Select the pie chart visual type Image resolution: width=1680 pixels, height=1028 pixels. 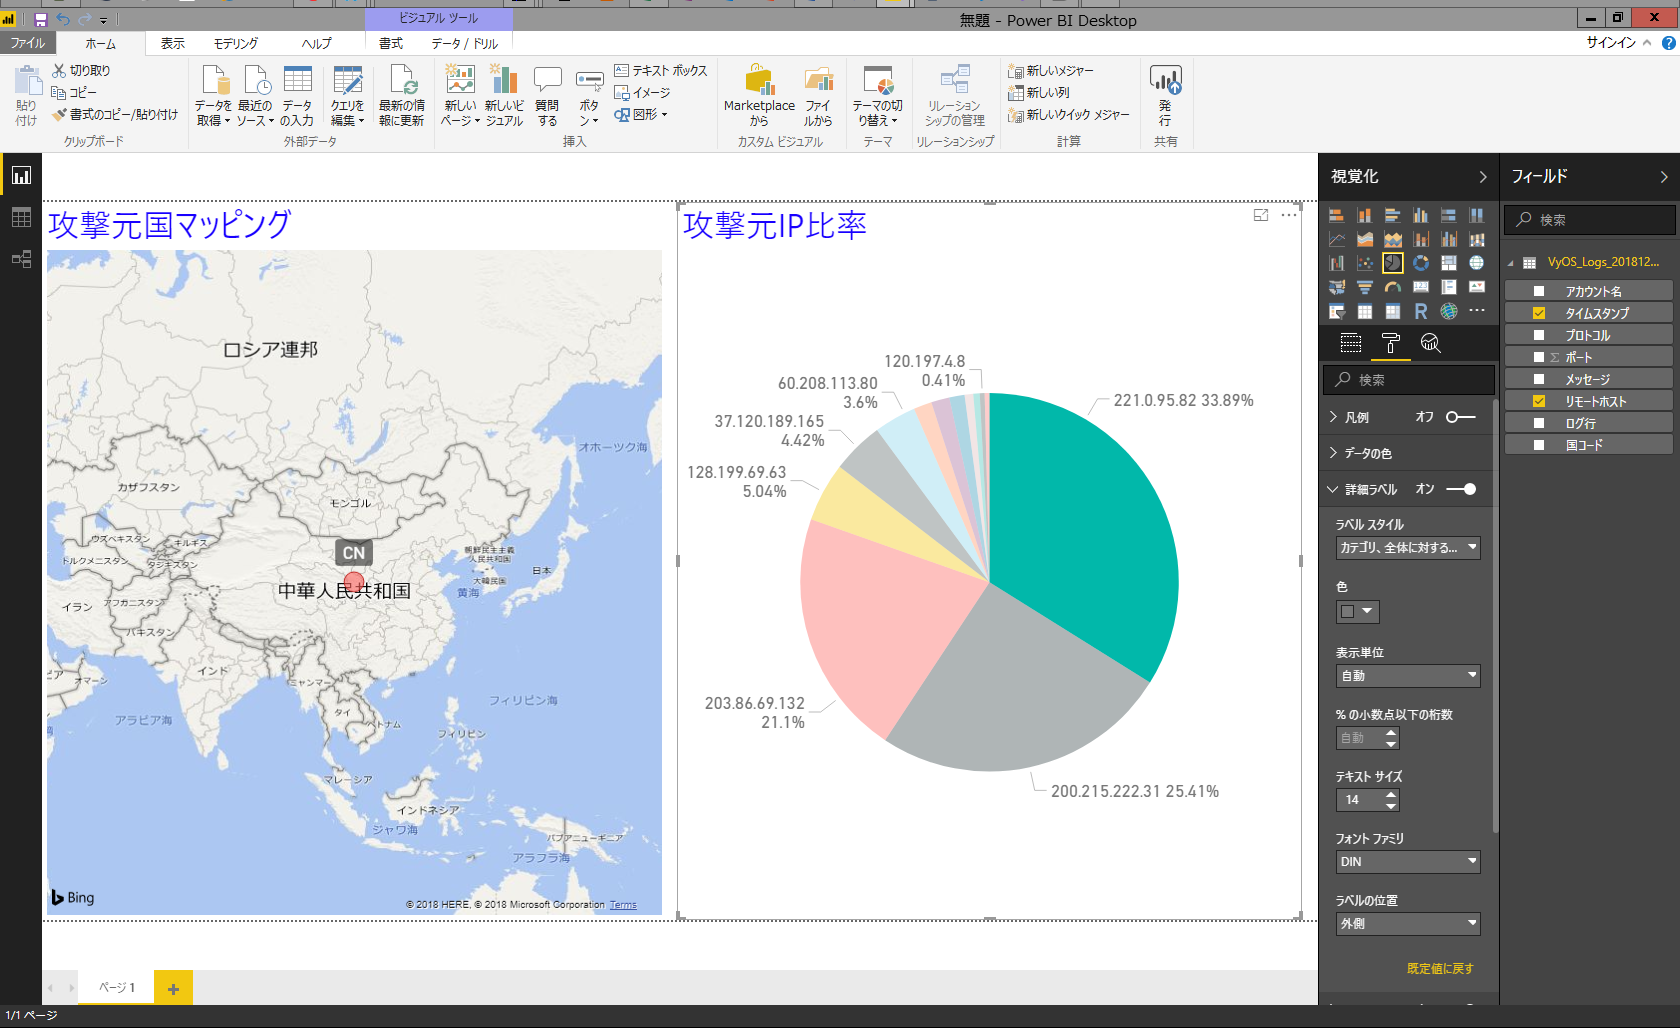1392,263
